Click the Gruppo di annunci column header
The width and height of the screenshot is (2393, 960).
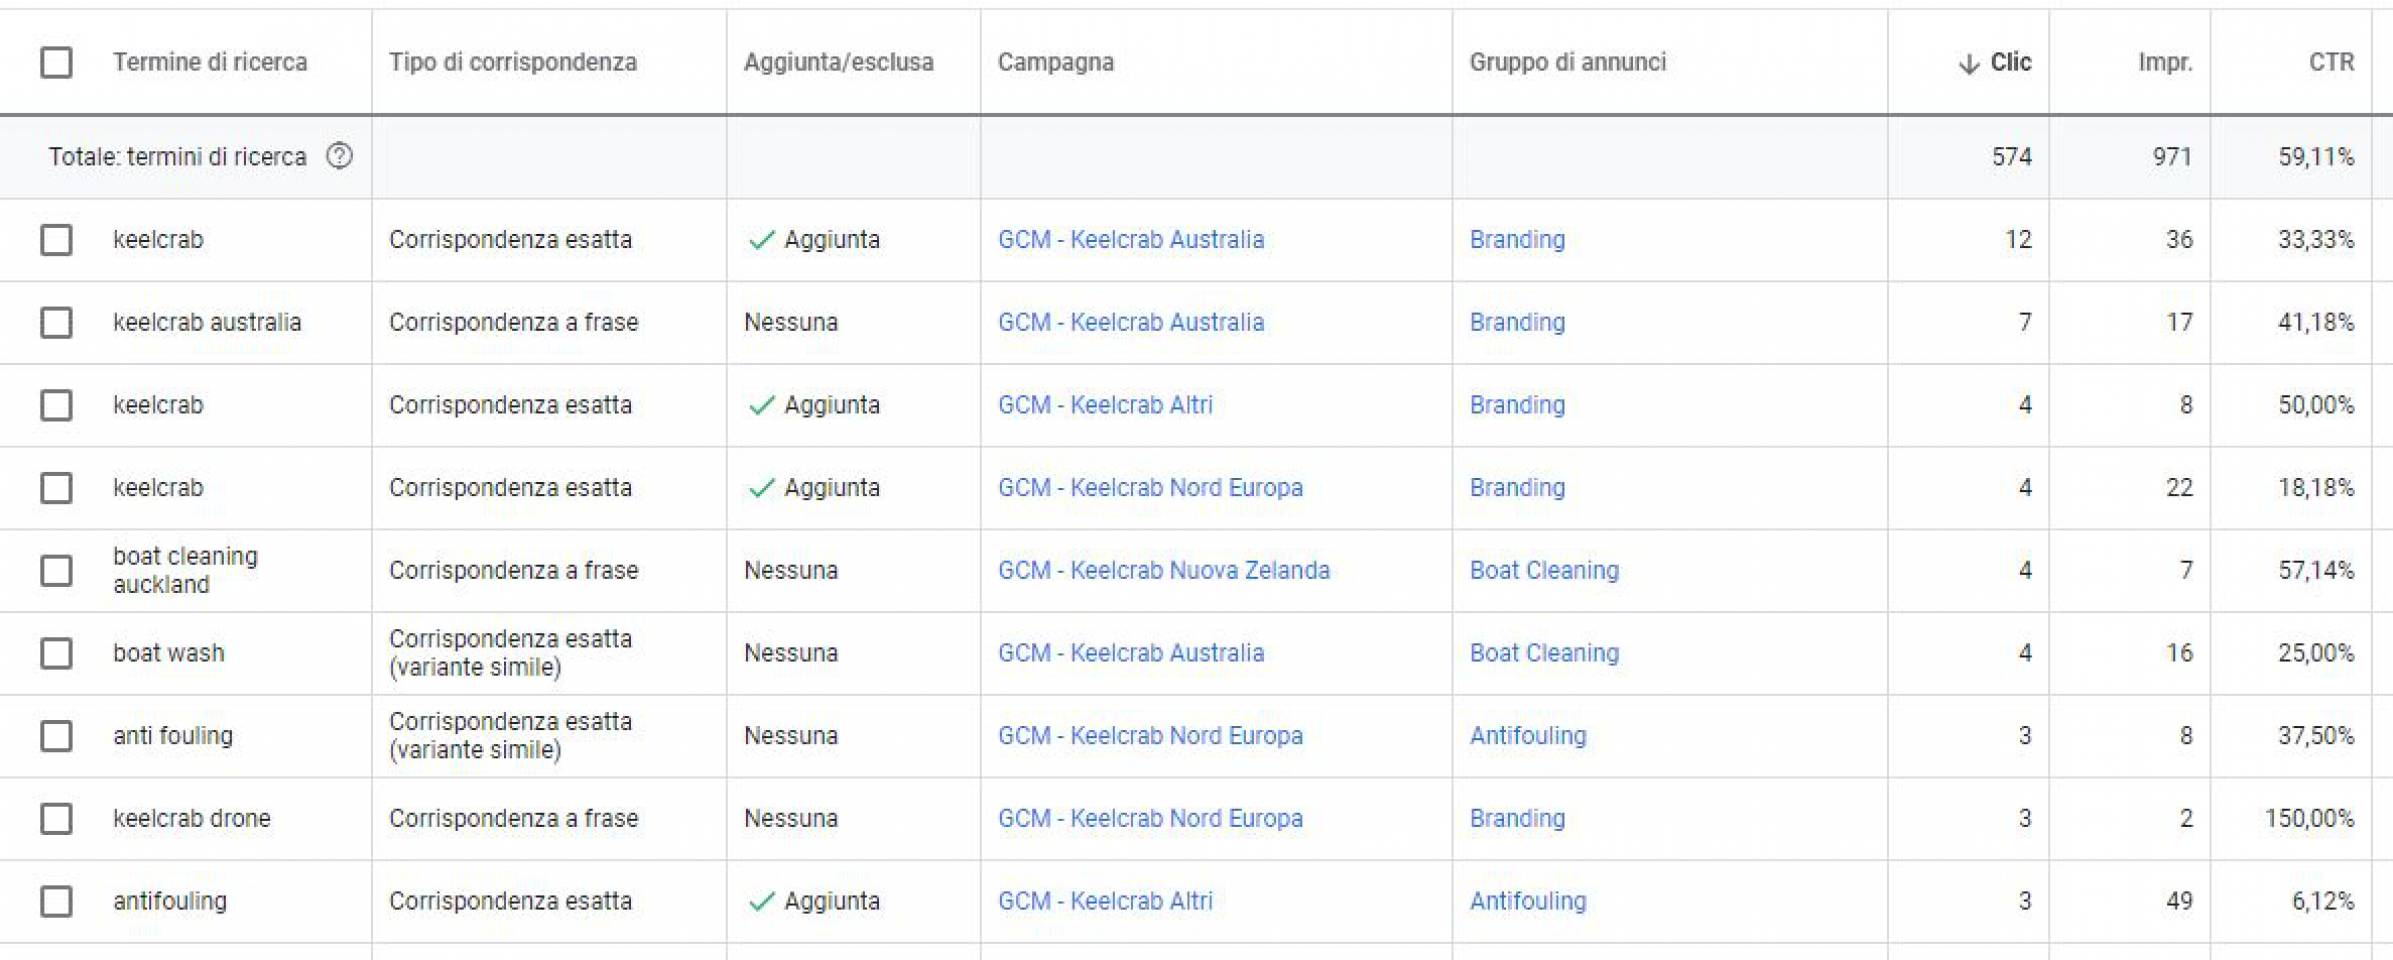coord(1567,62)
